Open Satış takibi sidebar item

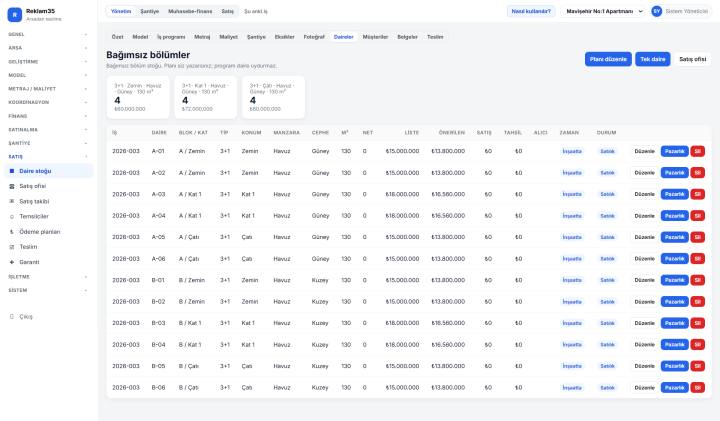[x=48, y=201]
